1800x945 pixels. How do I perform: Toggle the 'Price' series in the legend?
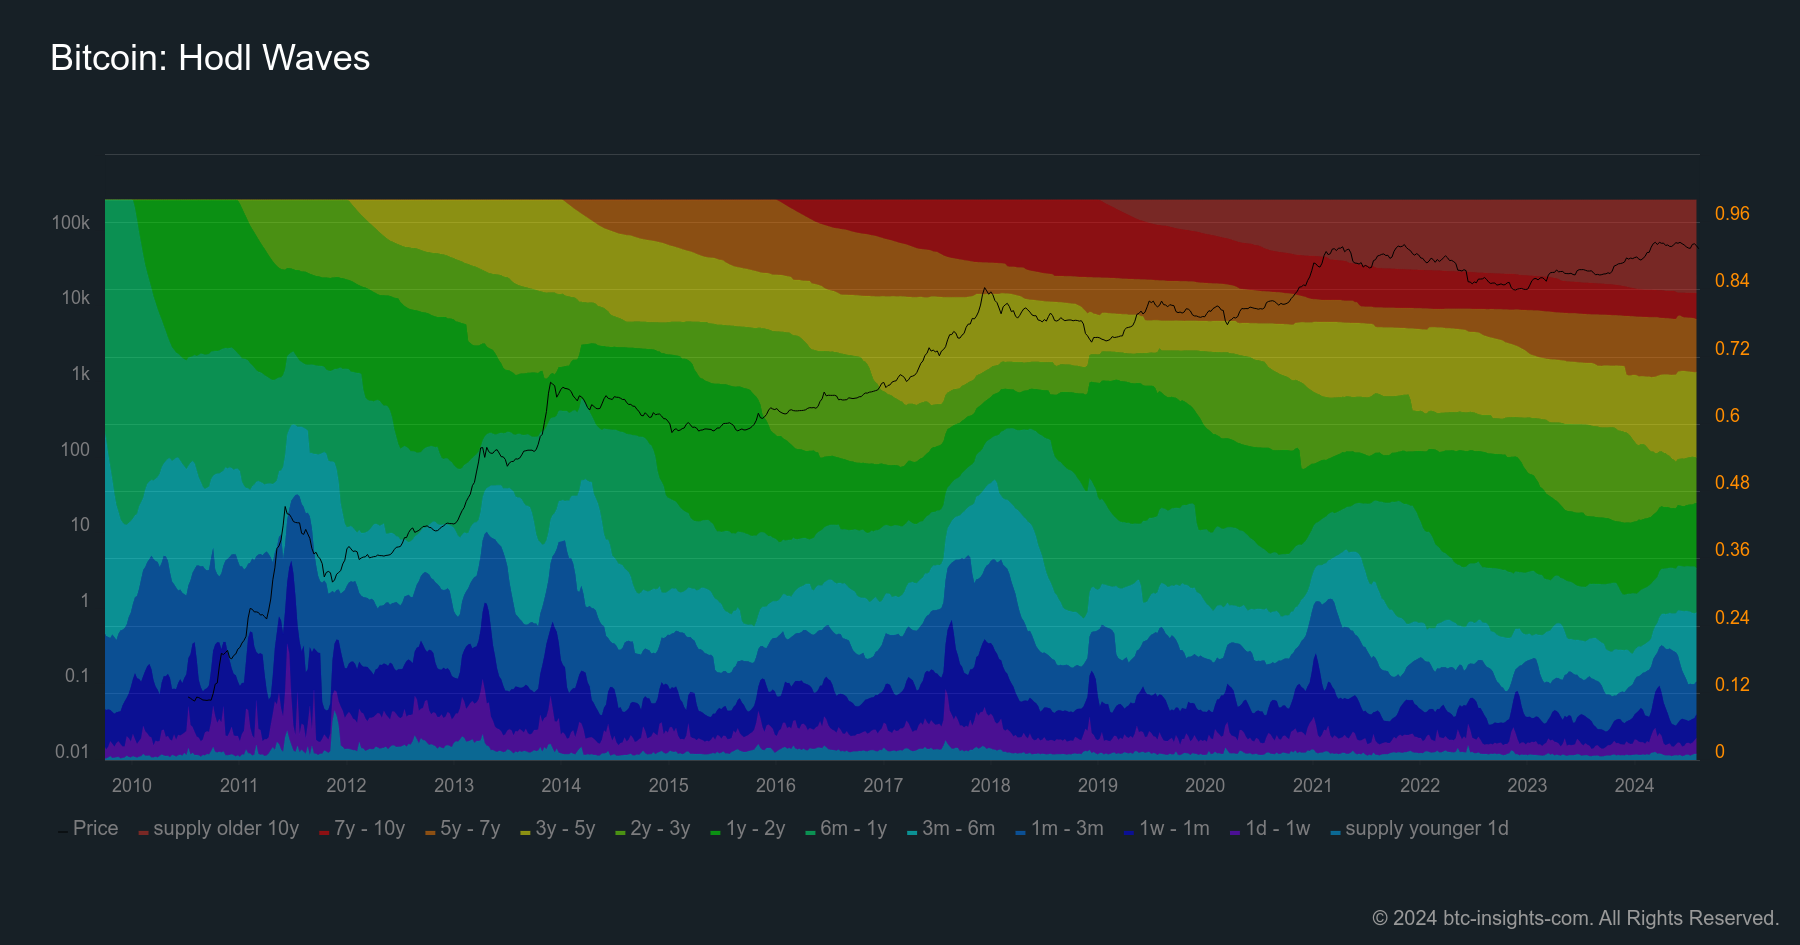[x=95, y=828]
